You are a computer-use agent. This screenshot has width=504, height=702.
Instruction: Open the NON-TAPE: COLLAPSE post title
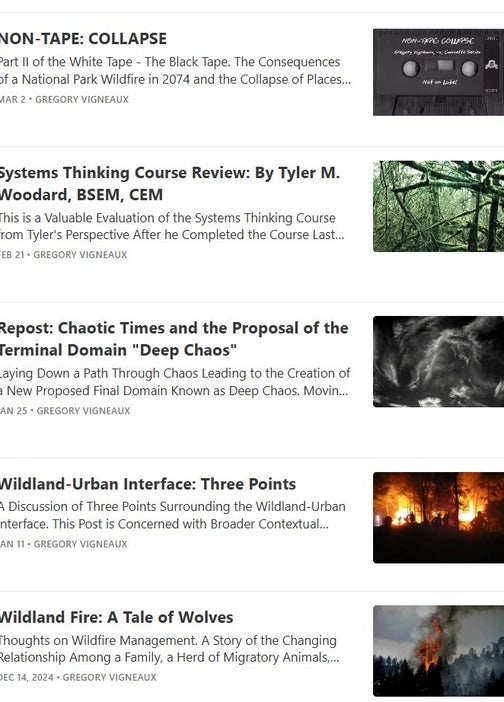click(x=83, y=39)
